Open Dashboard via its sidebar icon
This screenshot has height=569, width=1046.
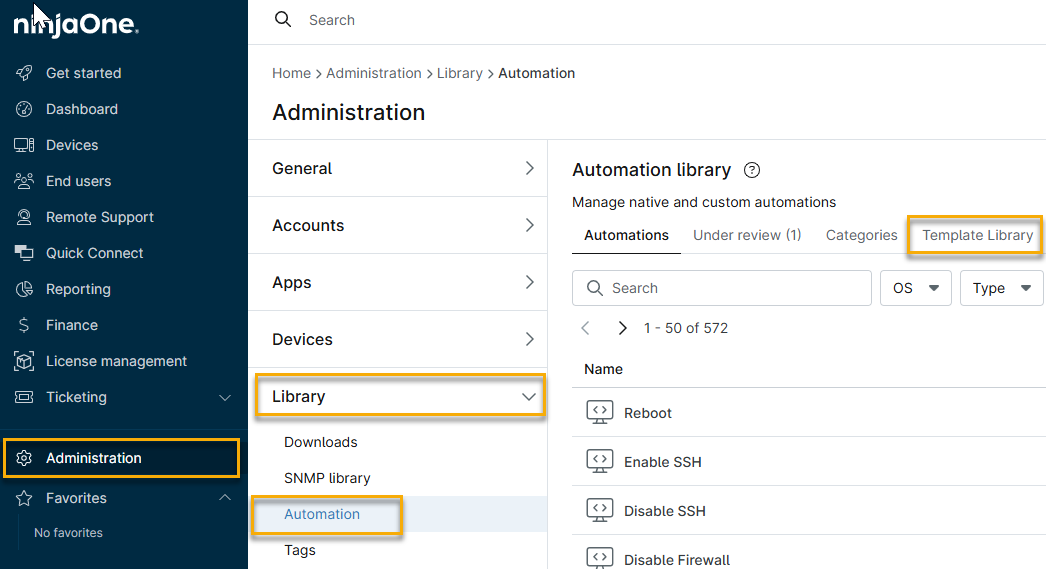coord(25,109)
